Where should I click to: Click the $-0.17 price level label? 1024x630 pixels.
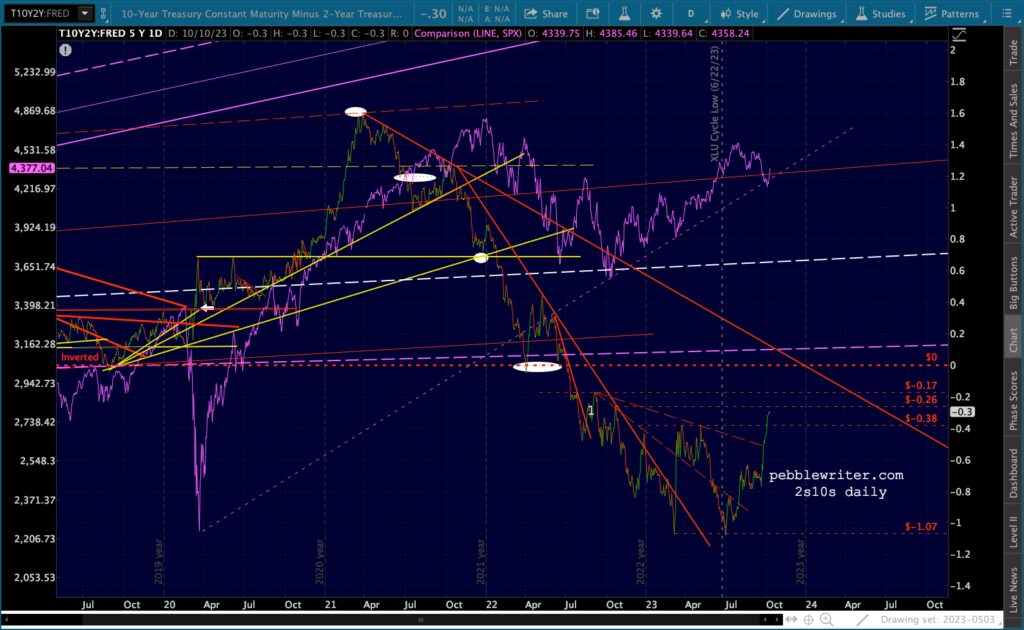[x=921, y=385]
